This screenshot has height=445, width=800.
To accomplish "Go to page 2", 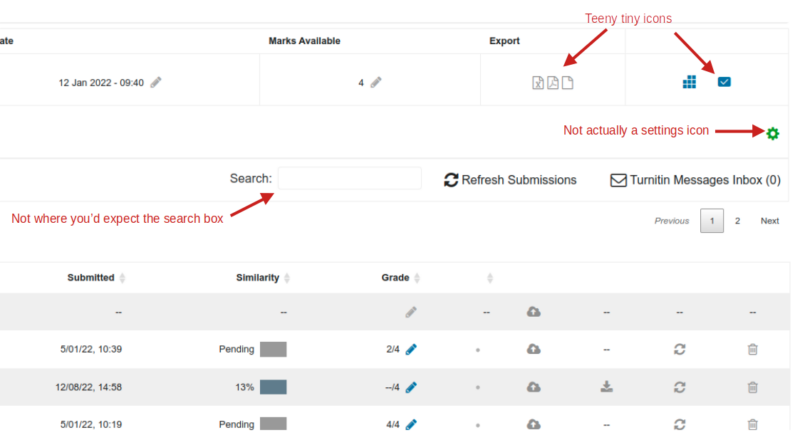I will click(737, 221).
